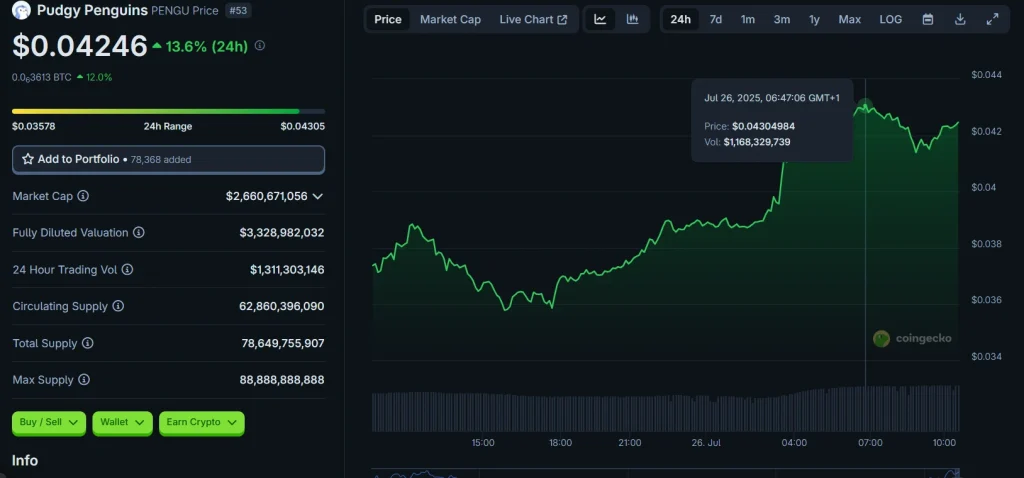This screenshot has height=478, width=1024.
Task: Click the 04:00 time axis label
Action: tap(794, 443)
